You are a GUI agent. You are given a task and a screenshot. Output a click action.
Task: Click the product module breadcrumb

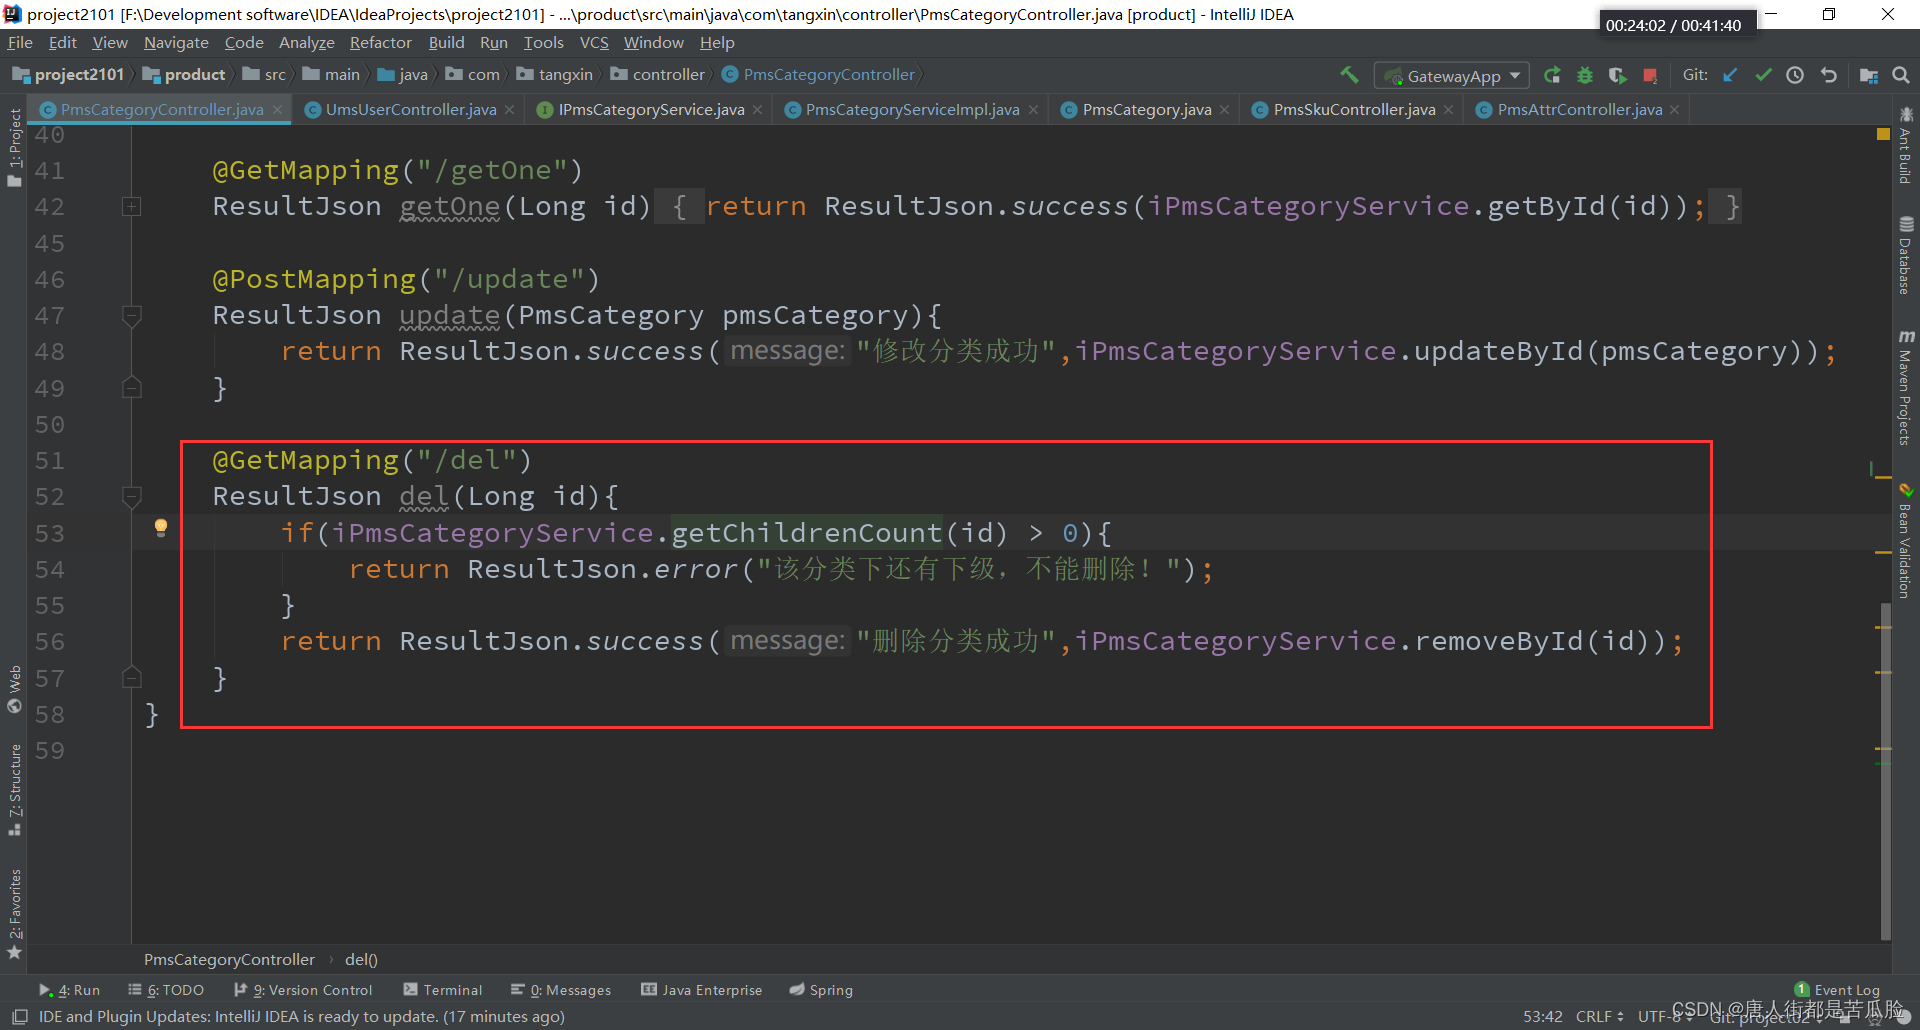pyautogui.click(x=185, y=75)
